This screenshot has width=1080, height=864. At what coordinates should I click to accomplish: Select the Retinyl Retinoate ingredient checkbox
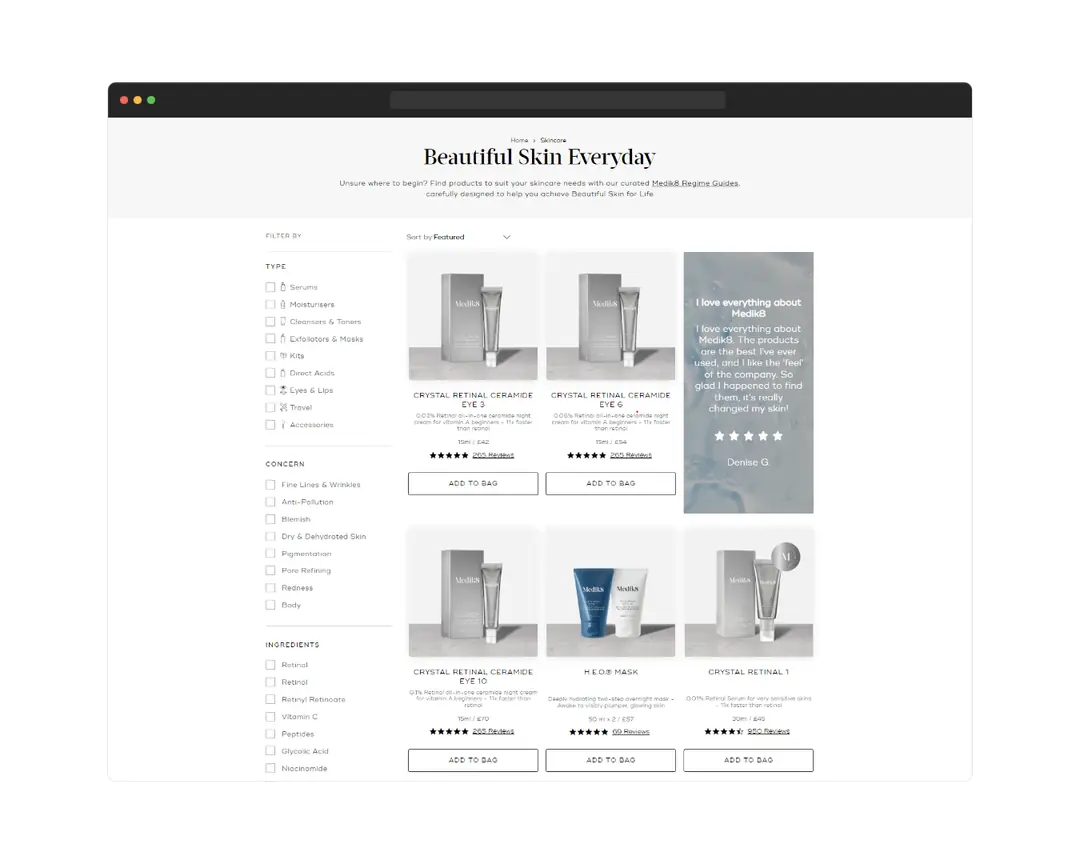tap(270, 699)
